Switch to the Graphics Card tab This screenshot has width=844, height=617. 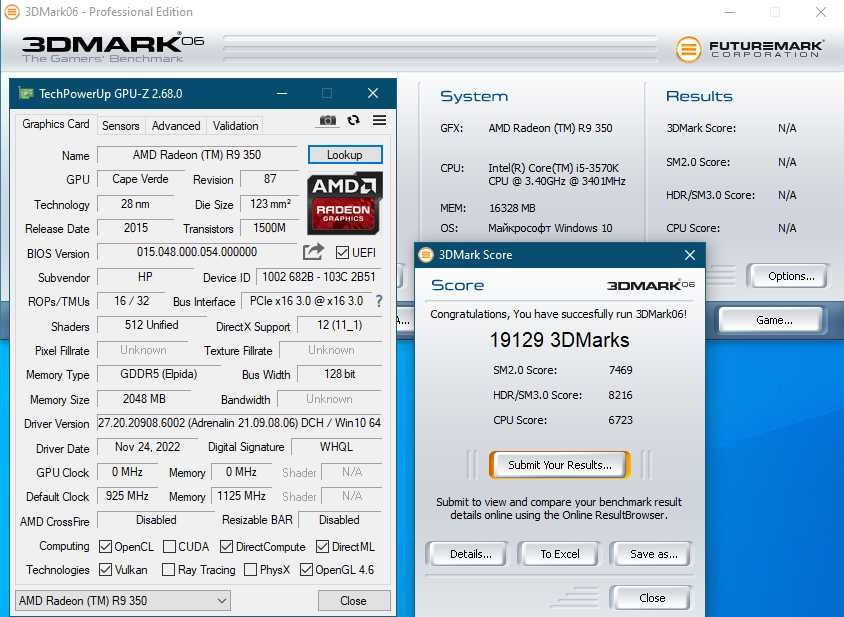[x=55, y=124]
